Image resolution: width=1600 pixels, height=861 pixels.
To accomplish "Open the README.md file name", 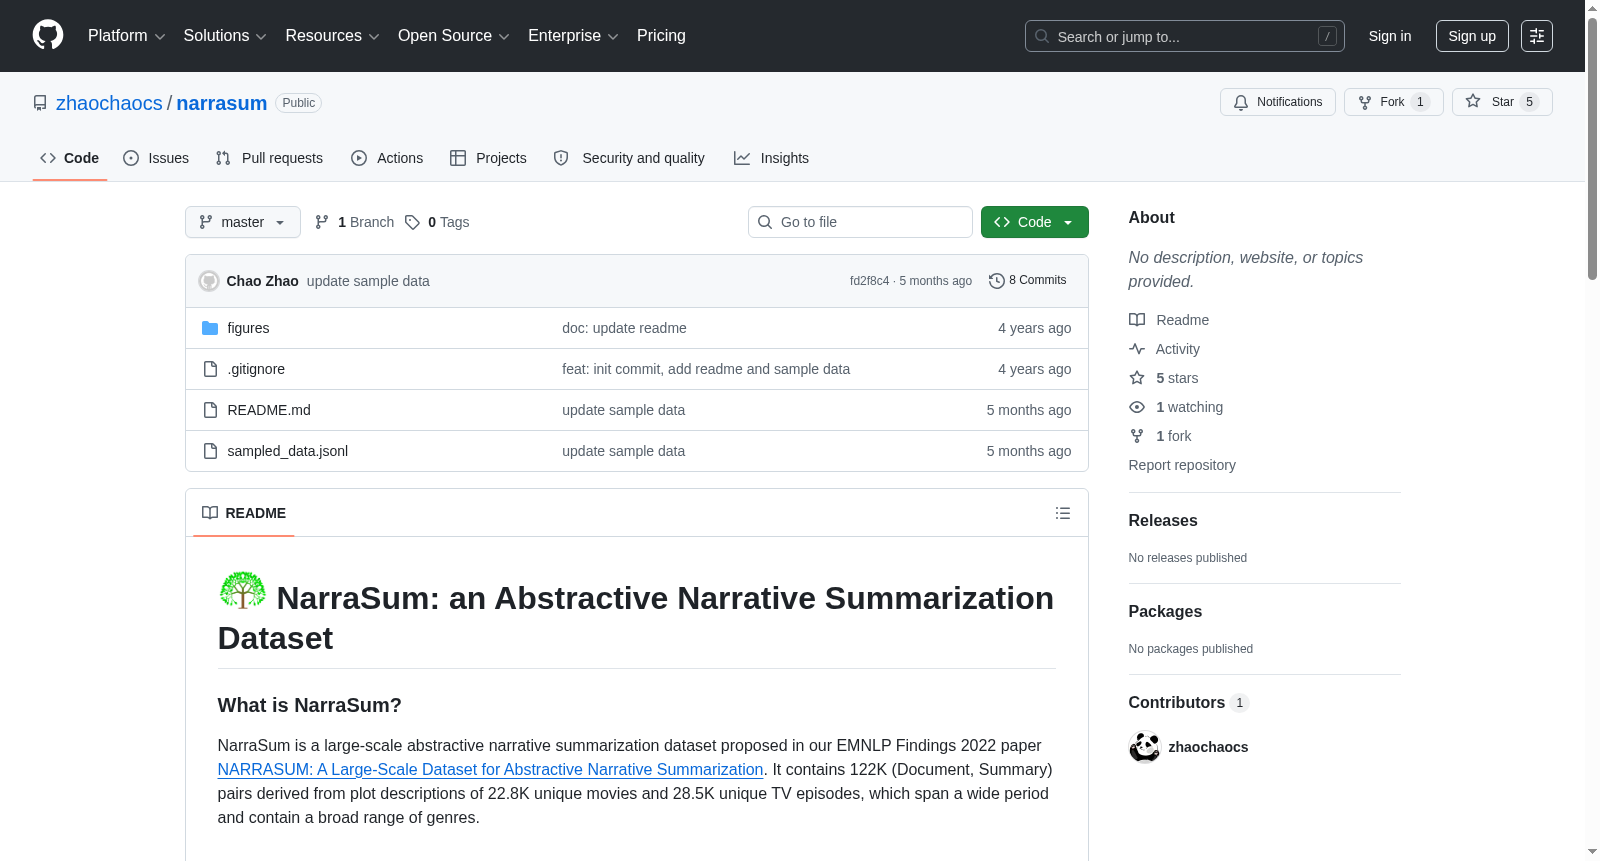I will click(x=269, y=410).
